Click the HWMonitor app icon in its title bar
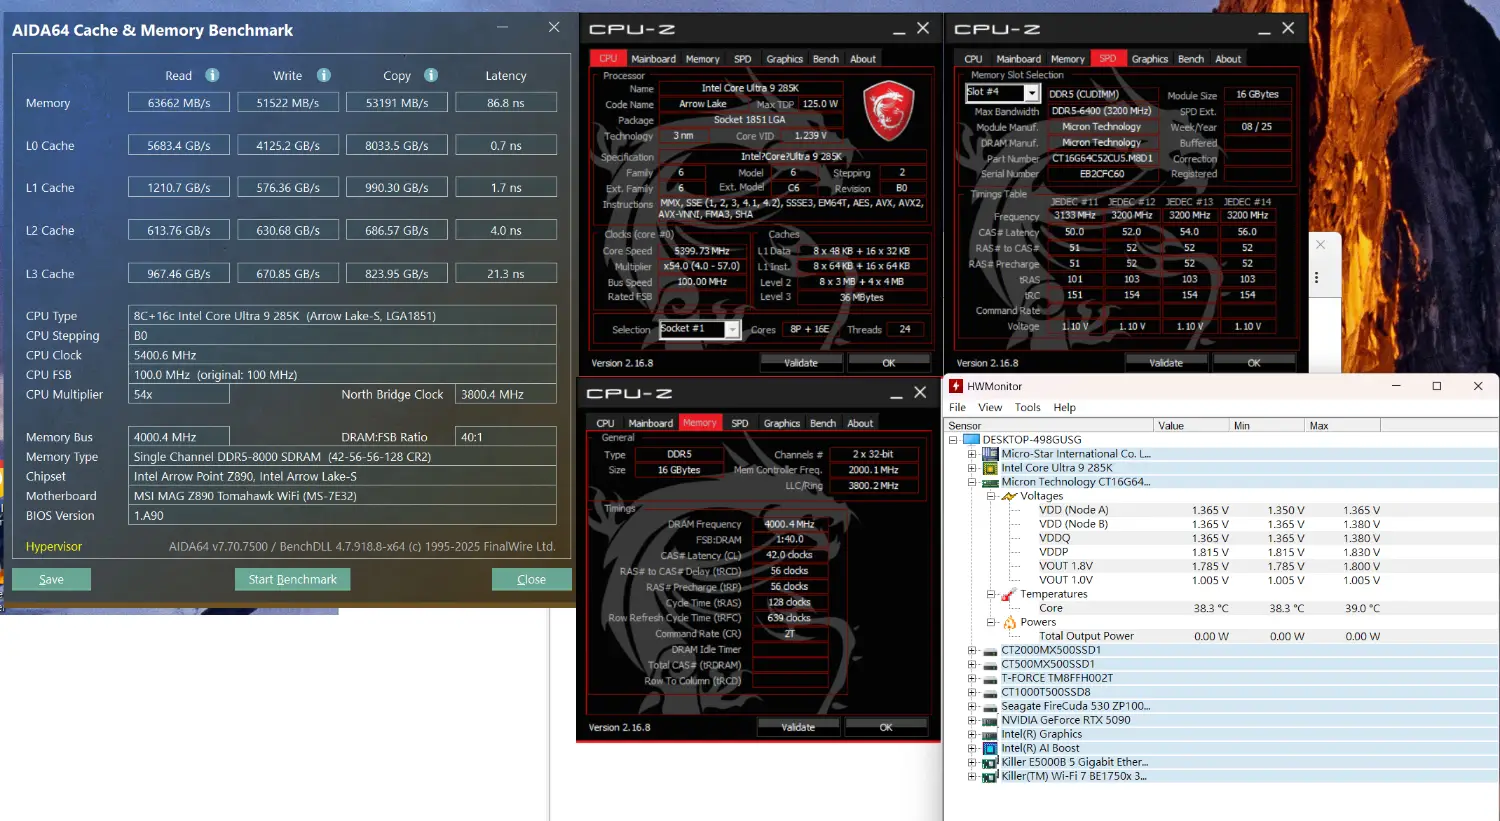 (956, 386)
